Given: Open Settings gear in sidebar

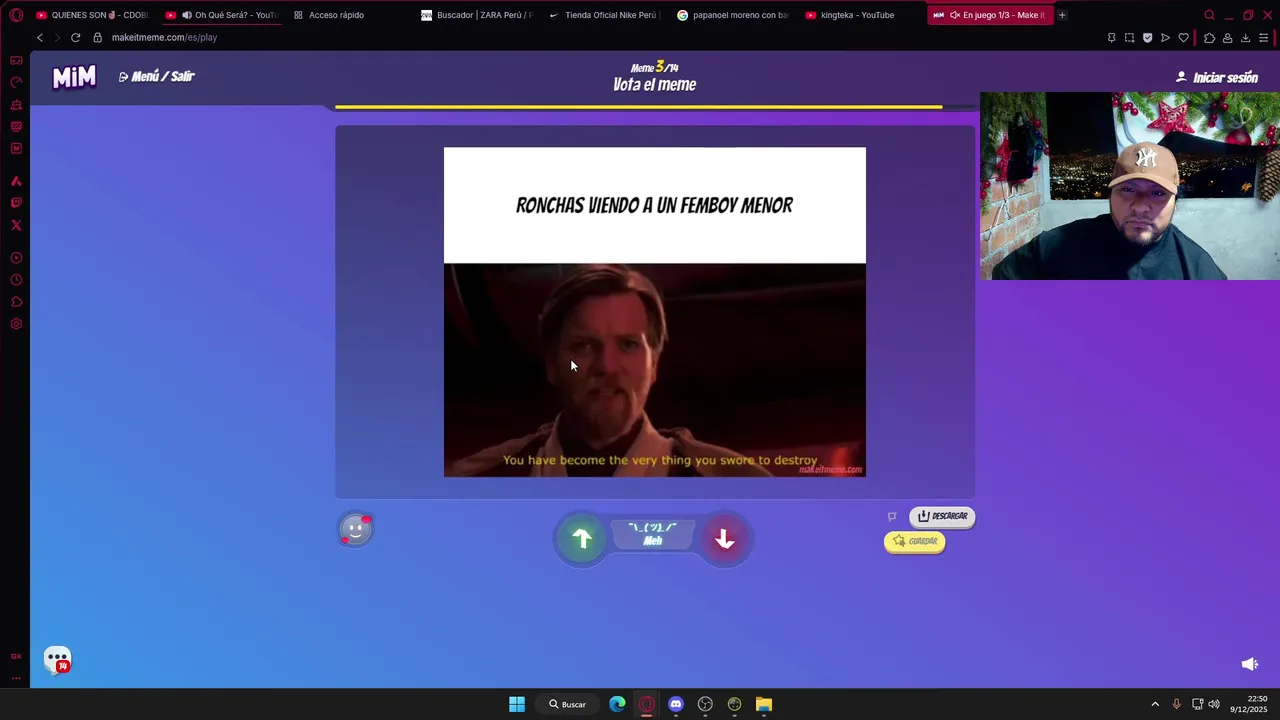Looking at the screenshot, I should 16,324.
